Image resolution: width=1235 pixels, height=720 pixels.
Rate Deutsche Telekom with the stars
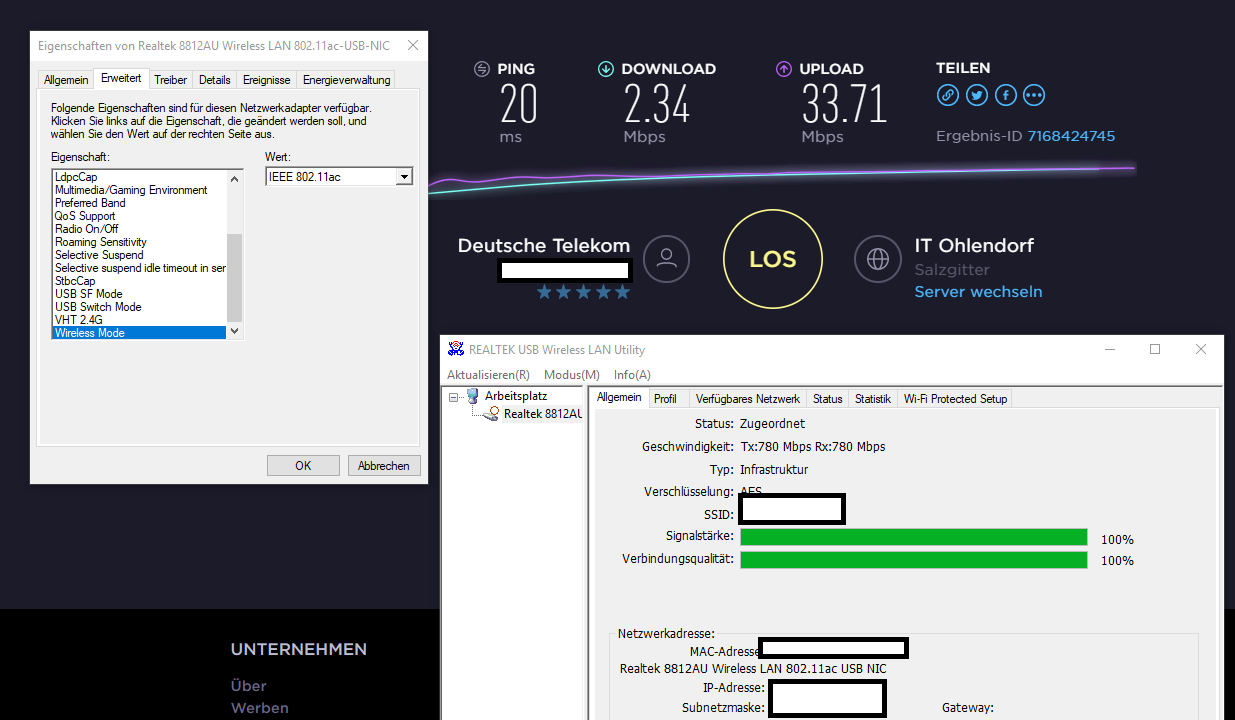tap(584, 292)
